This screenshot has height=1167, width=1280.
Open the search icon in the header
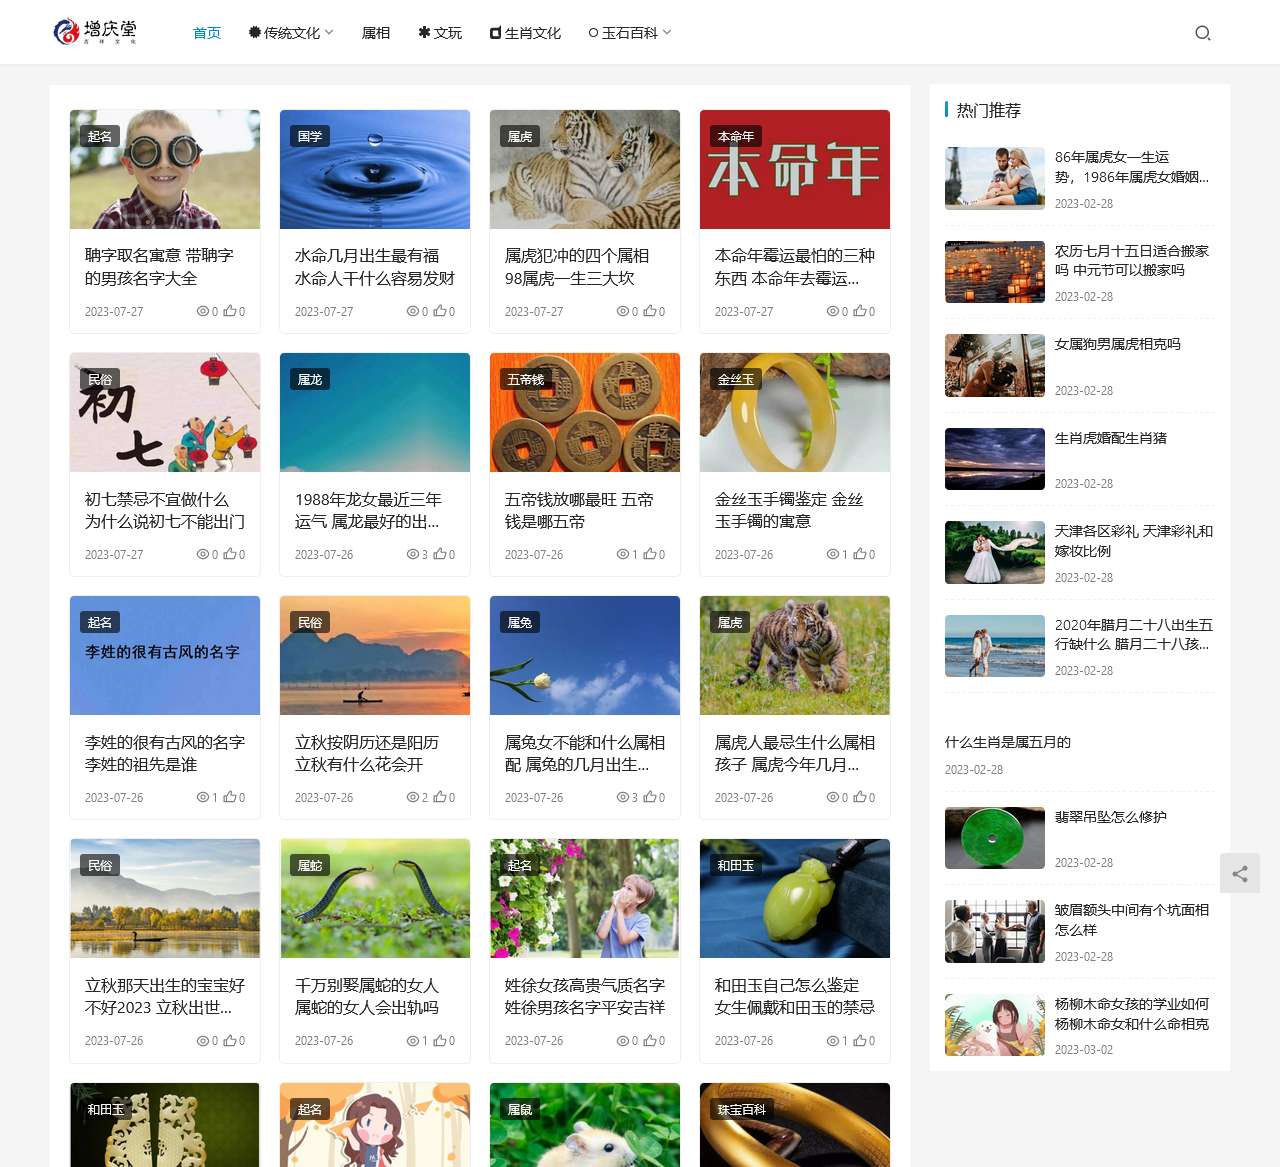pos(1203,33)
